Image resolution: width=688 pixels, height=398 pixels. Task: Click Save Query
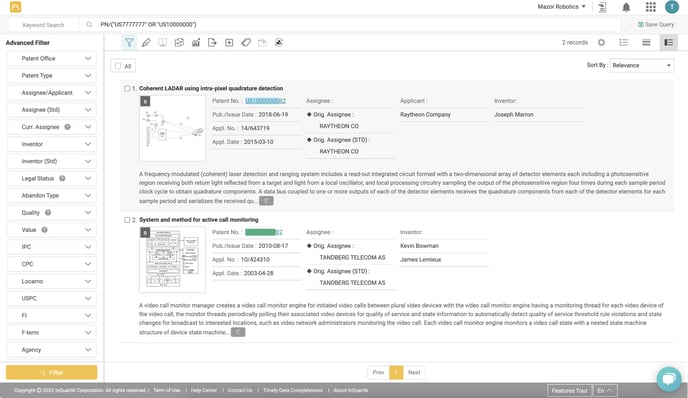(x=656, y=25)
